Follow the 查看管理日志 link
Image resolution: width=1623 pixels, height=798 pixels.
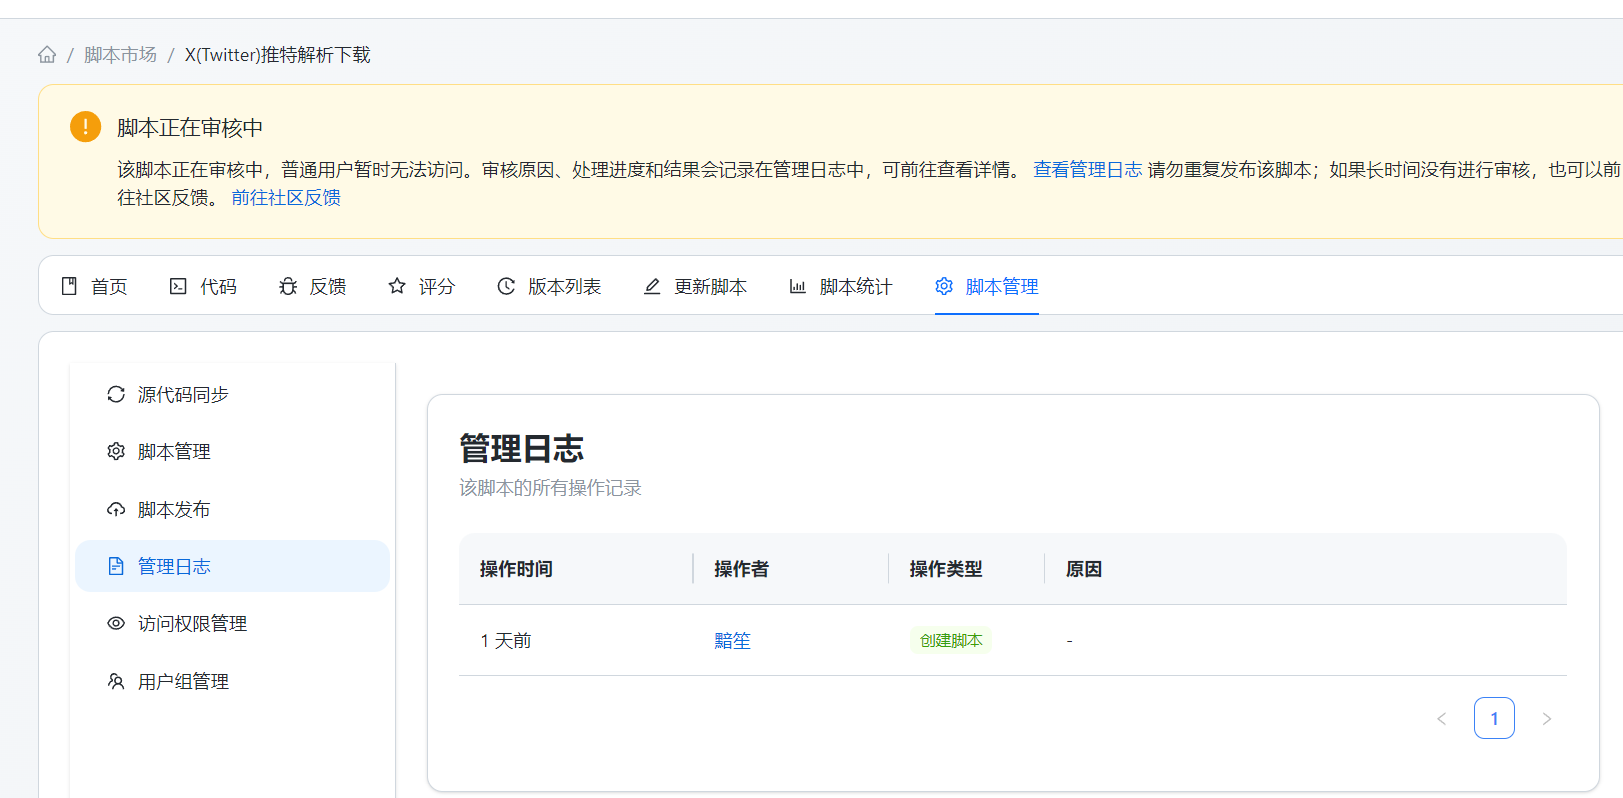coord(1087,170)
